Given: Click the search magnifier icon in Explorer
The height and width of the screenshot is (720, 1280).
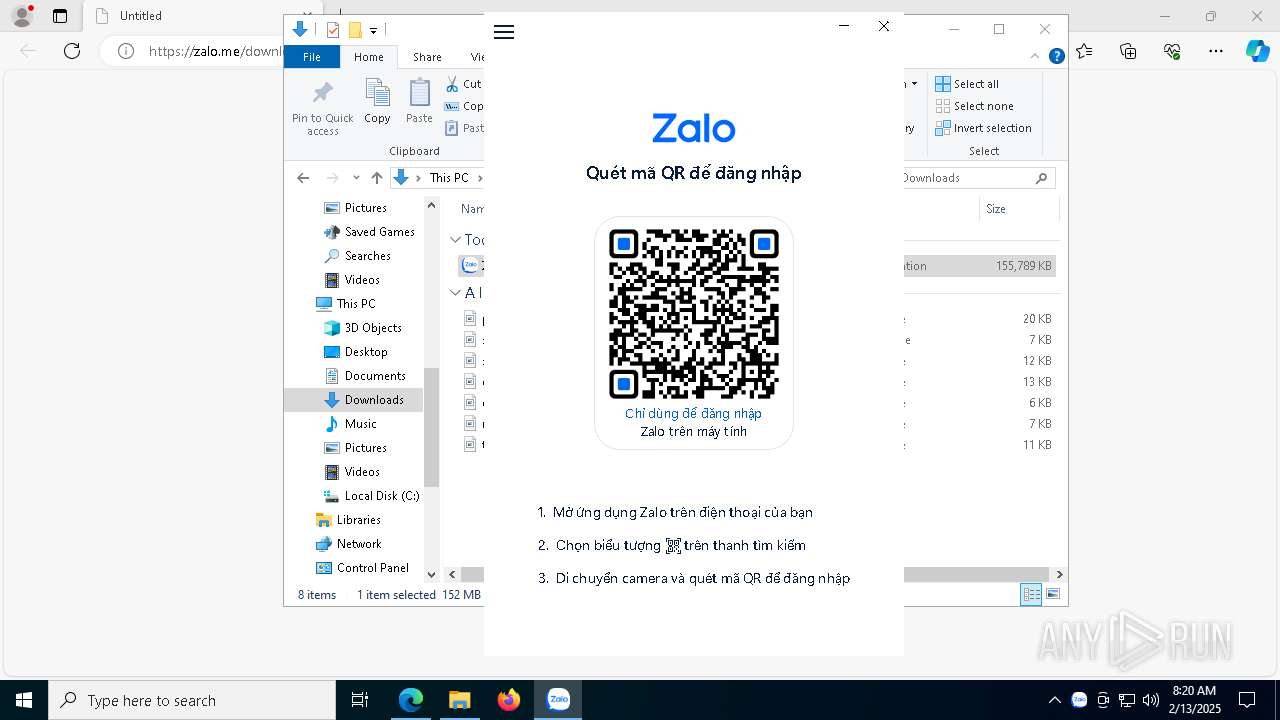Looking at the screenshot, I should tap(1042, 178).
